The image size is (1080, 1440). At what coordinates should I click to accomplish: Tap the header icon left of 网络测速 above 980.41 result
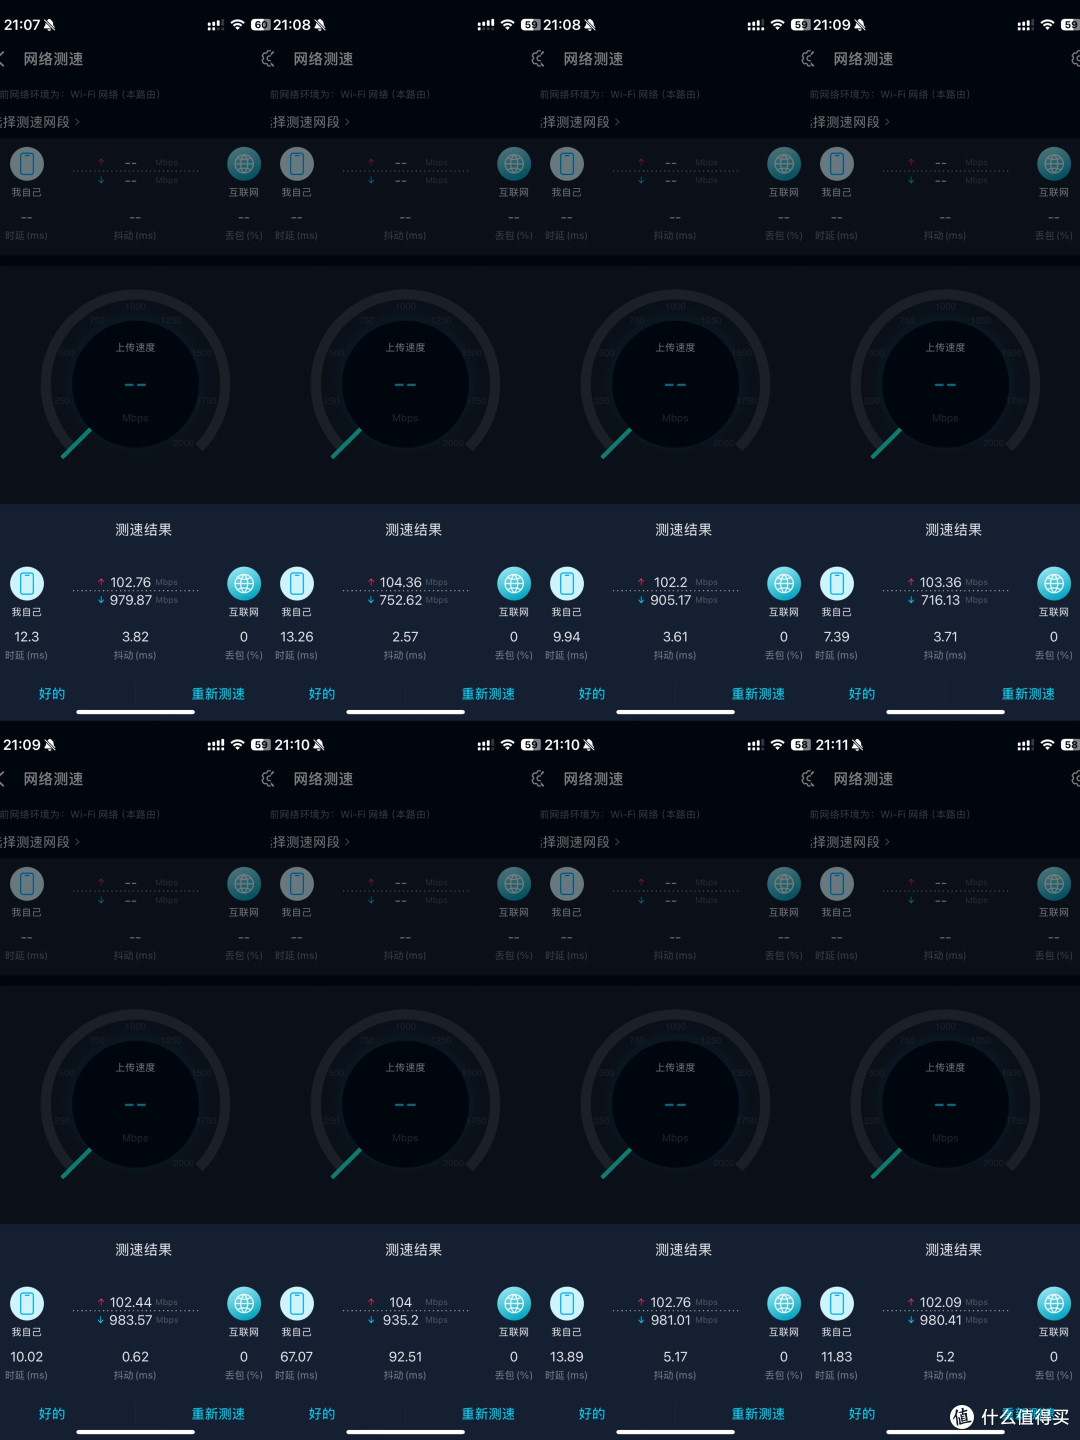[808, 779]
